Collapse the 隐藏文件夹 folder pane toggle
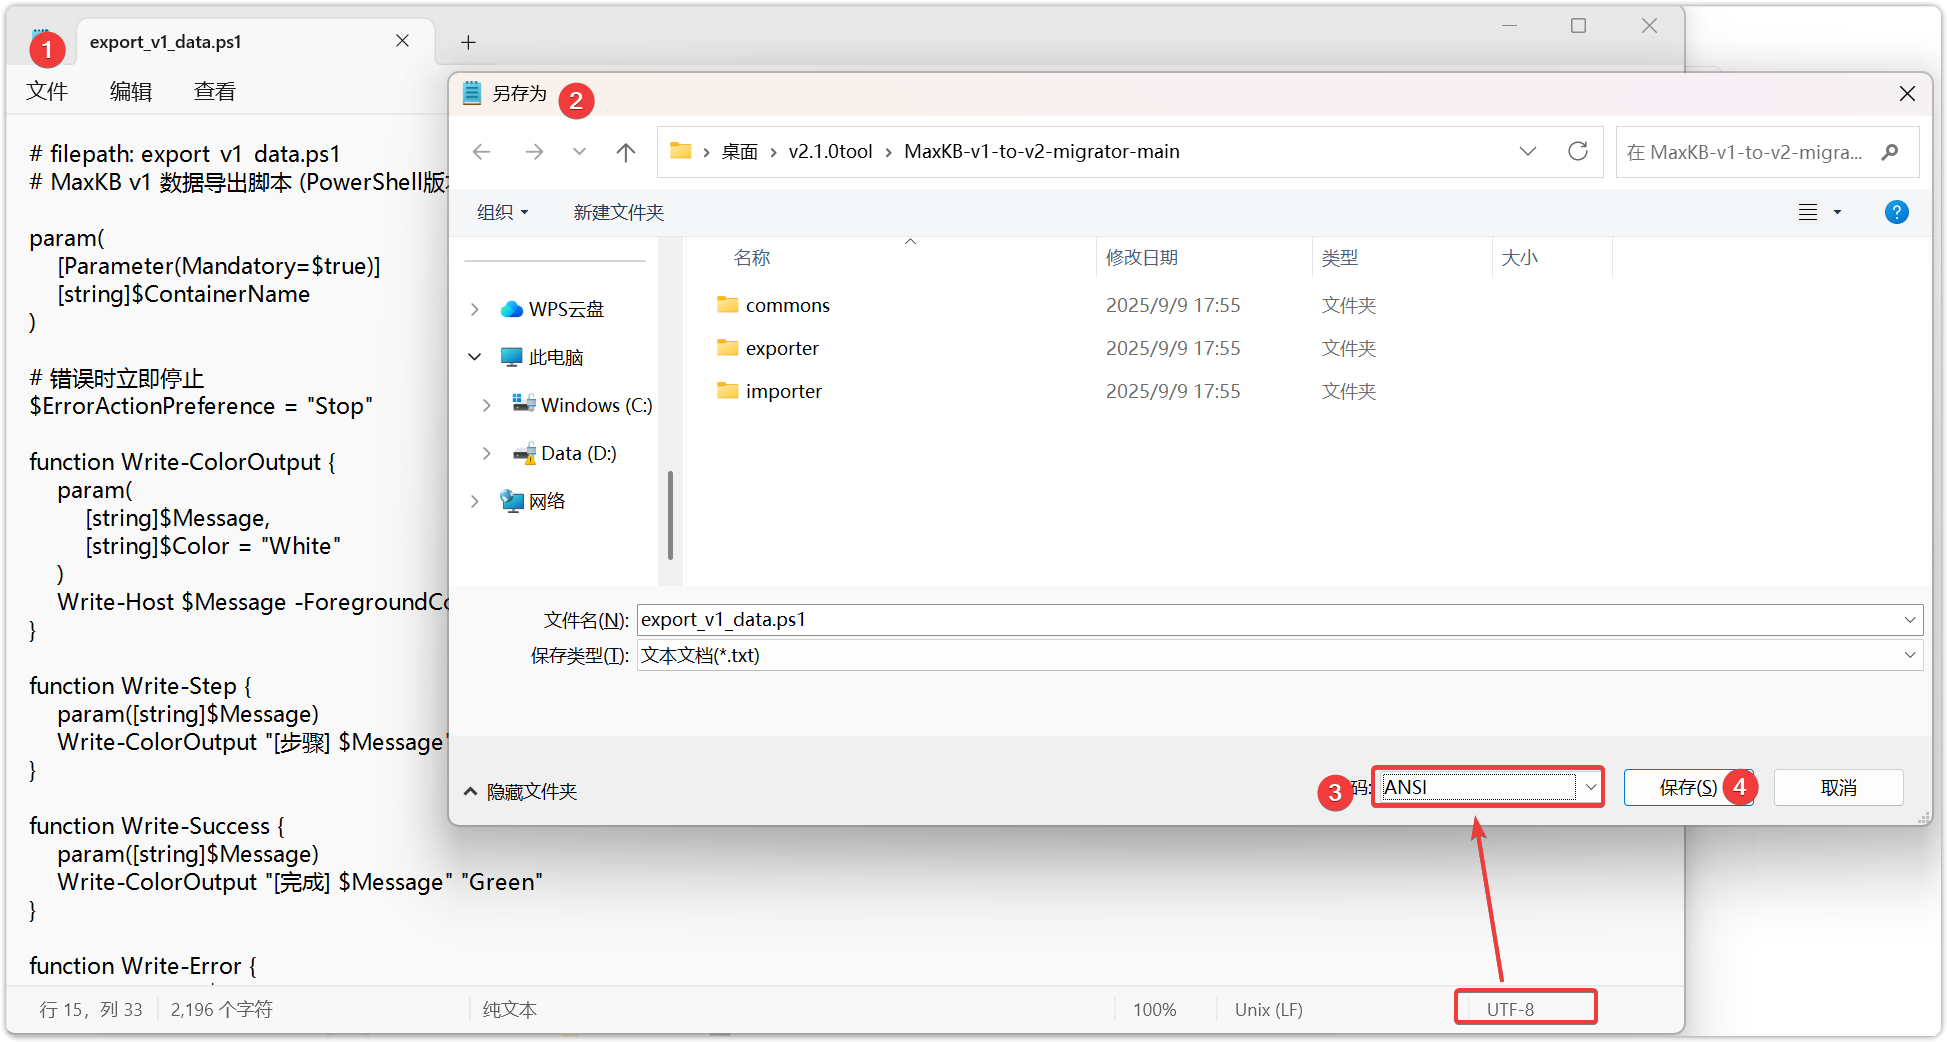The image size is (1947, 1042). coord(520,791)
